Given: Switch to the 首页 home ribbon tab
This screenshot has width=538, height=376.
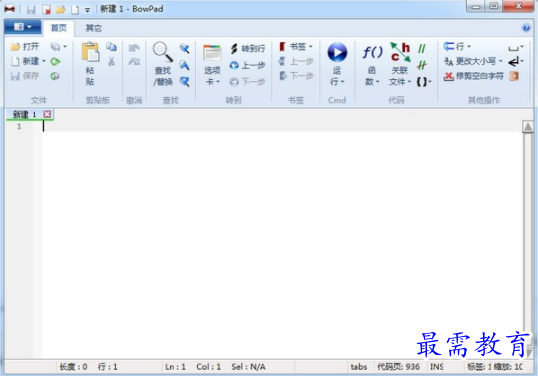Looking at the screenshot, I should [x=59, y=28].
